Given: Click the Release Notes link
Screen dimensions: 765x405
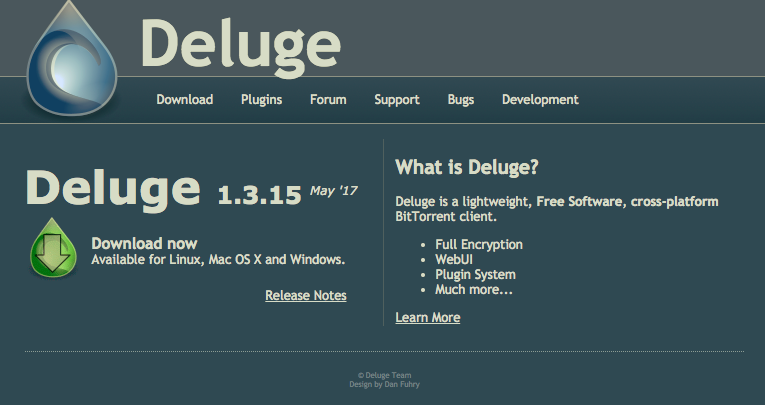Looking at the screenshot, I should pyautogui.click(x=306, y=295).
